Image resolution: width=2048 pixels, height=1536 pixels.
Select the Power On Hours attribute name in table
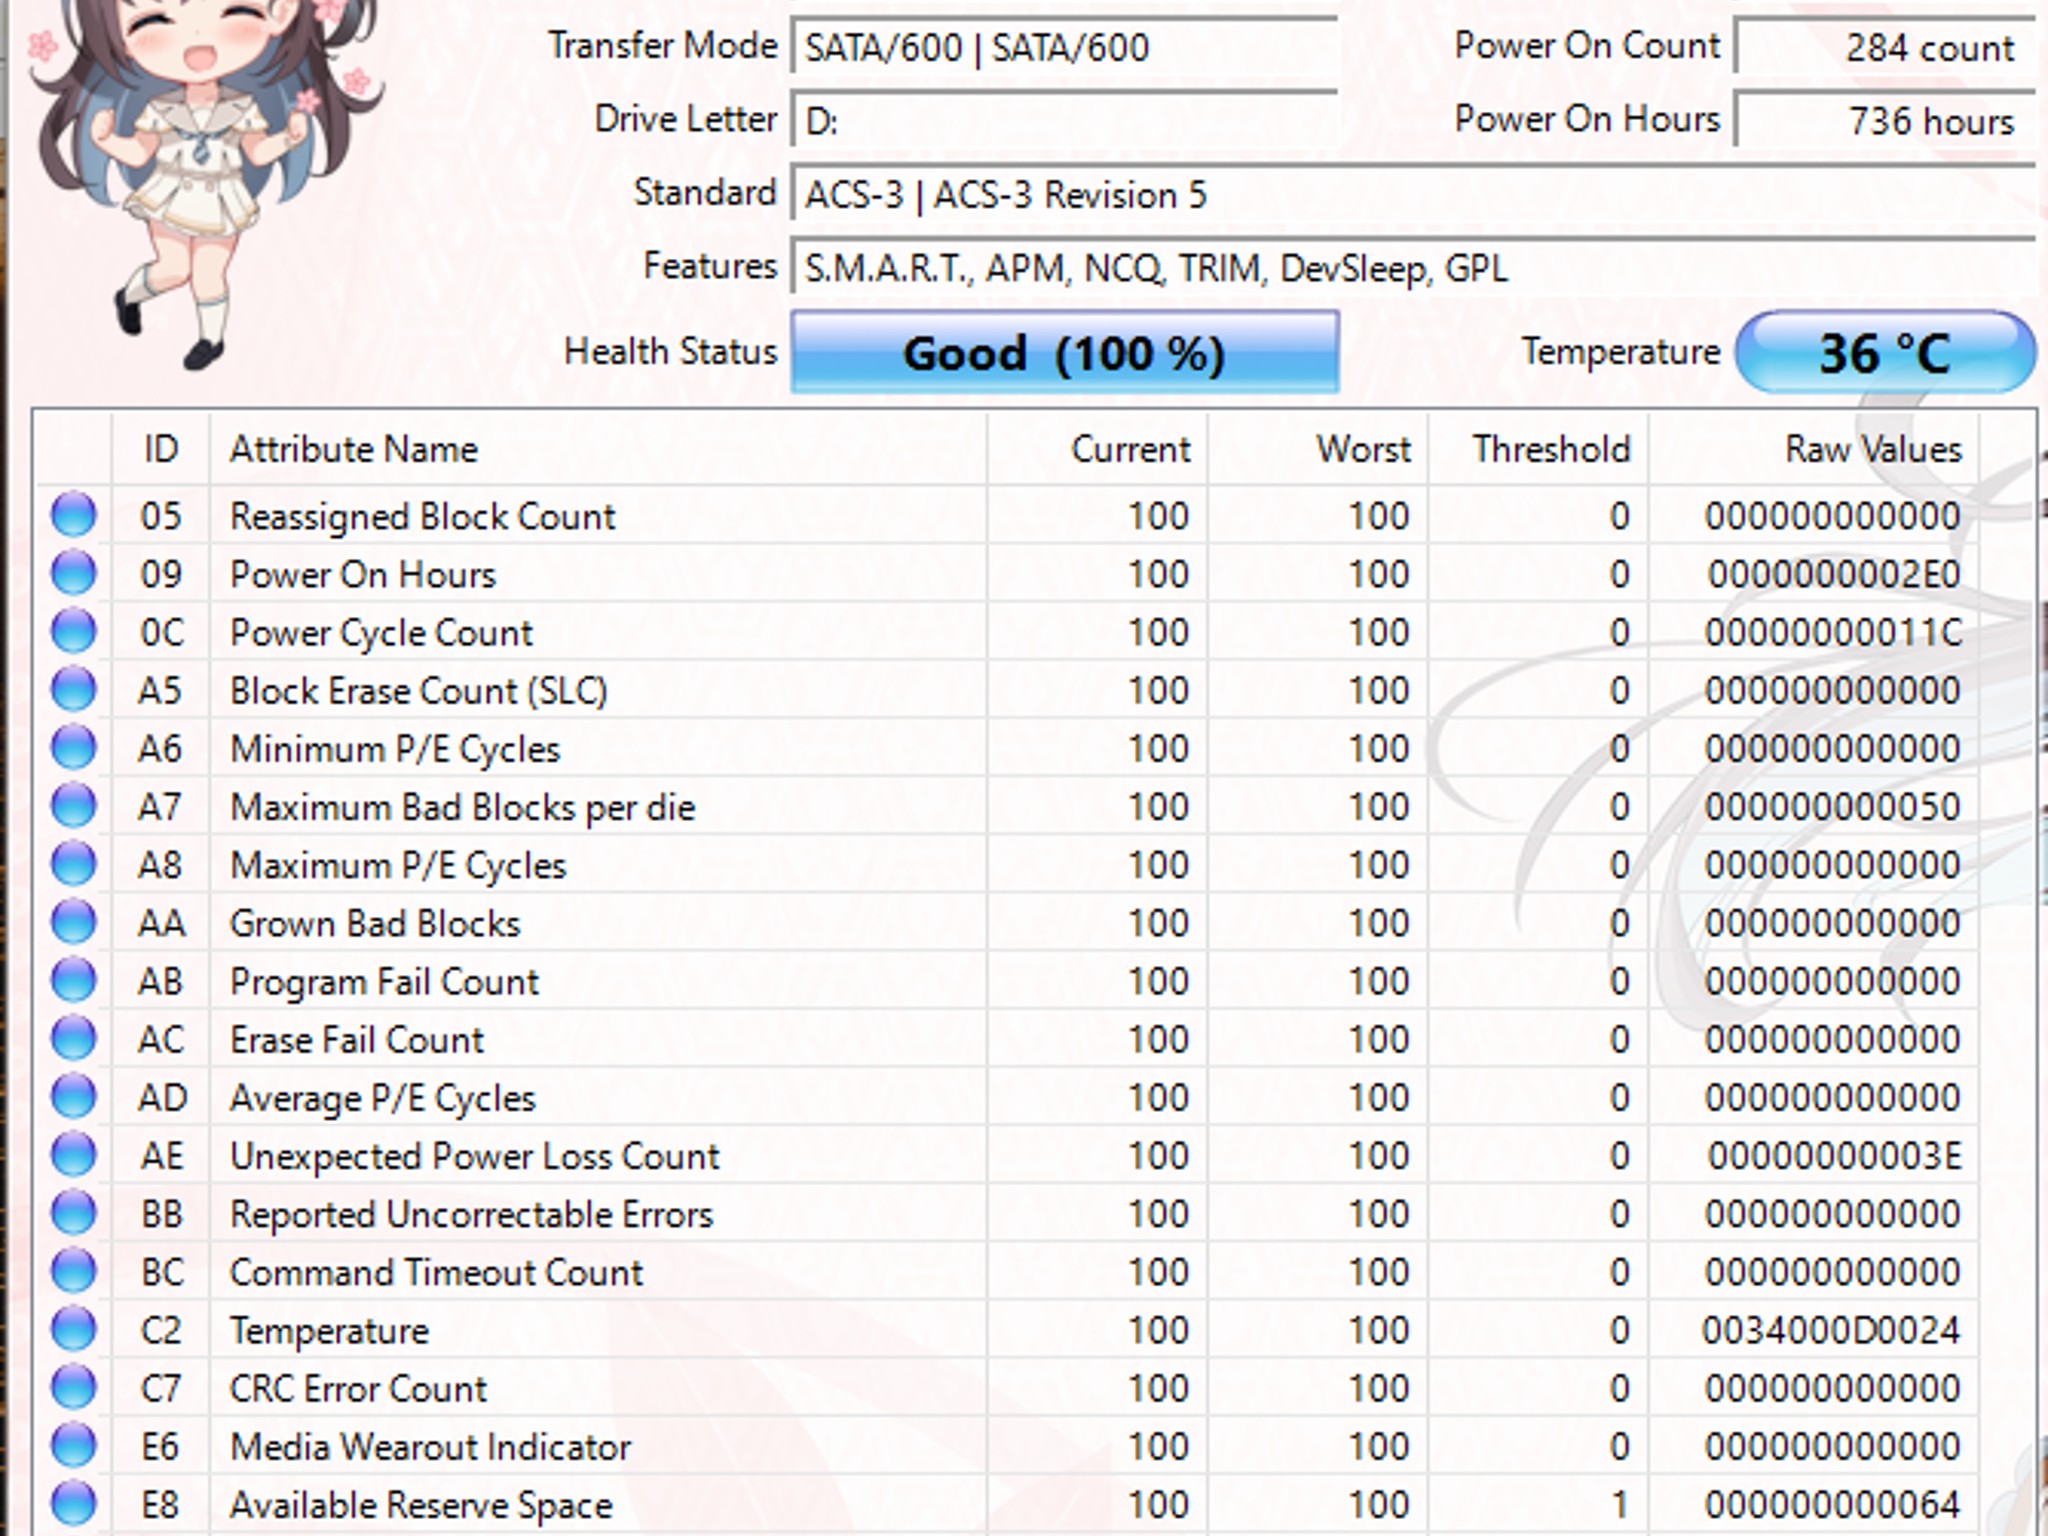coord(363,574)
